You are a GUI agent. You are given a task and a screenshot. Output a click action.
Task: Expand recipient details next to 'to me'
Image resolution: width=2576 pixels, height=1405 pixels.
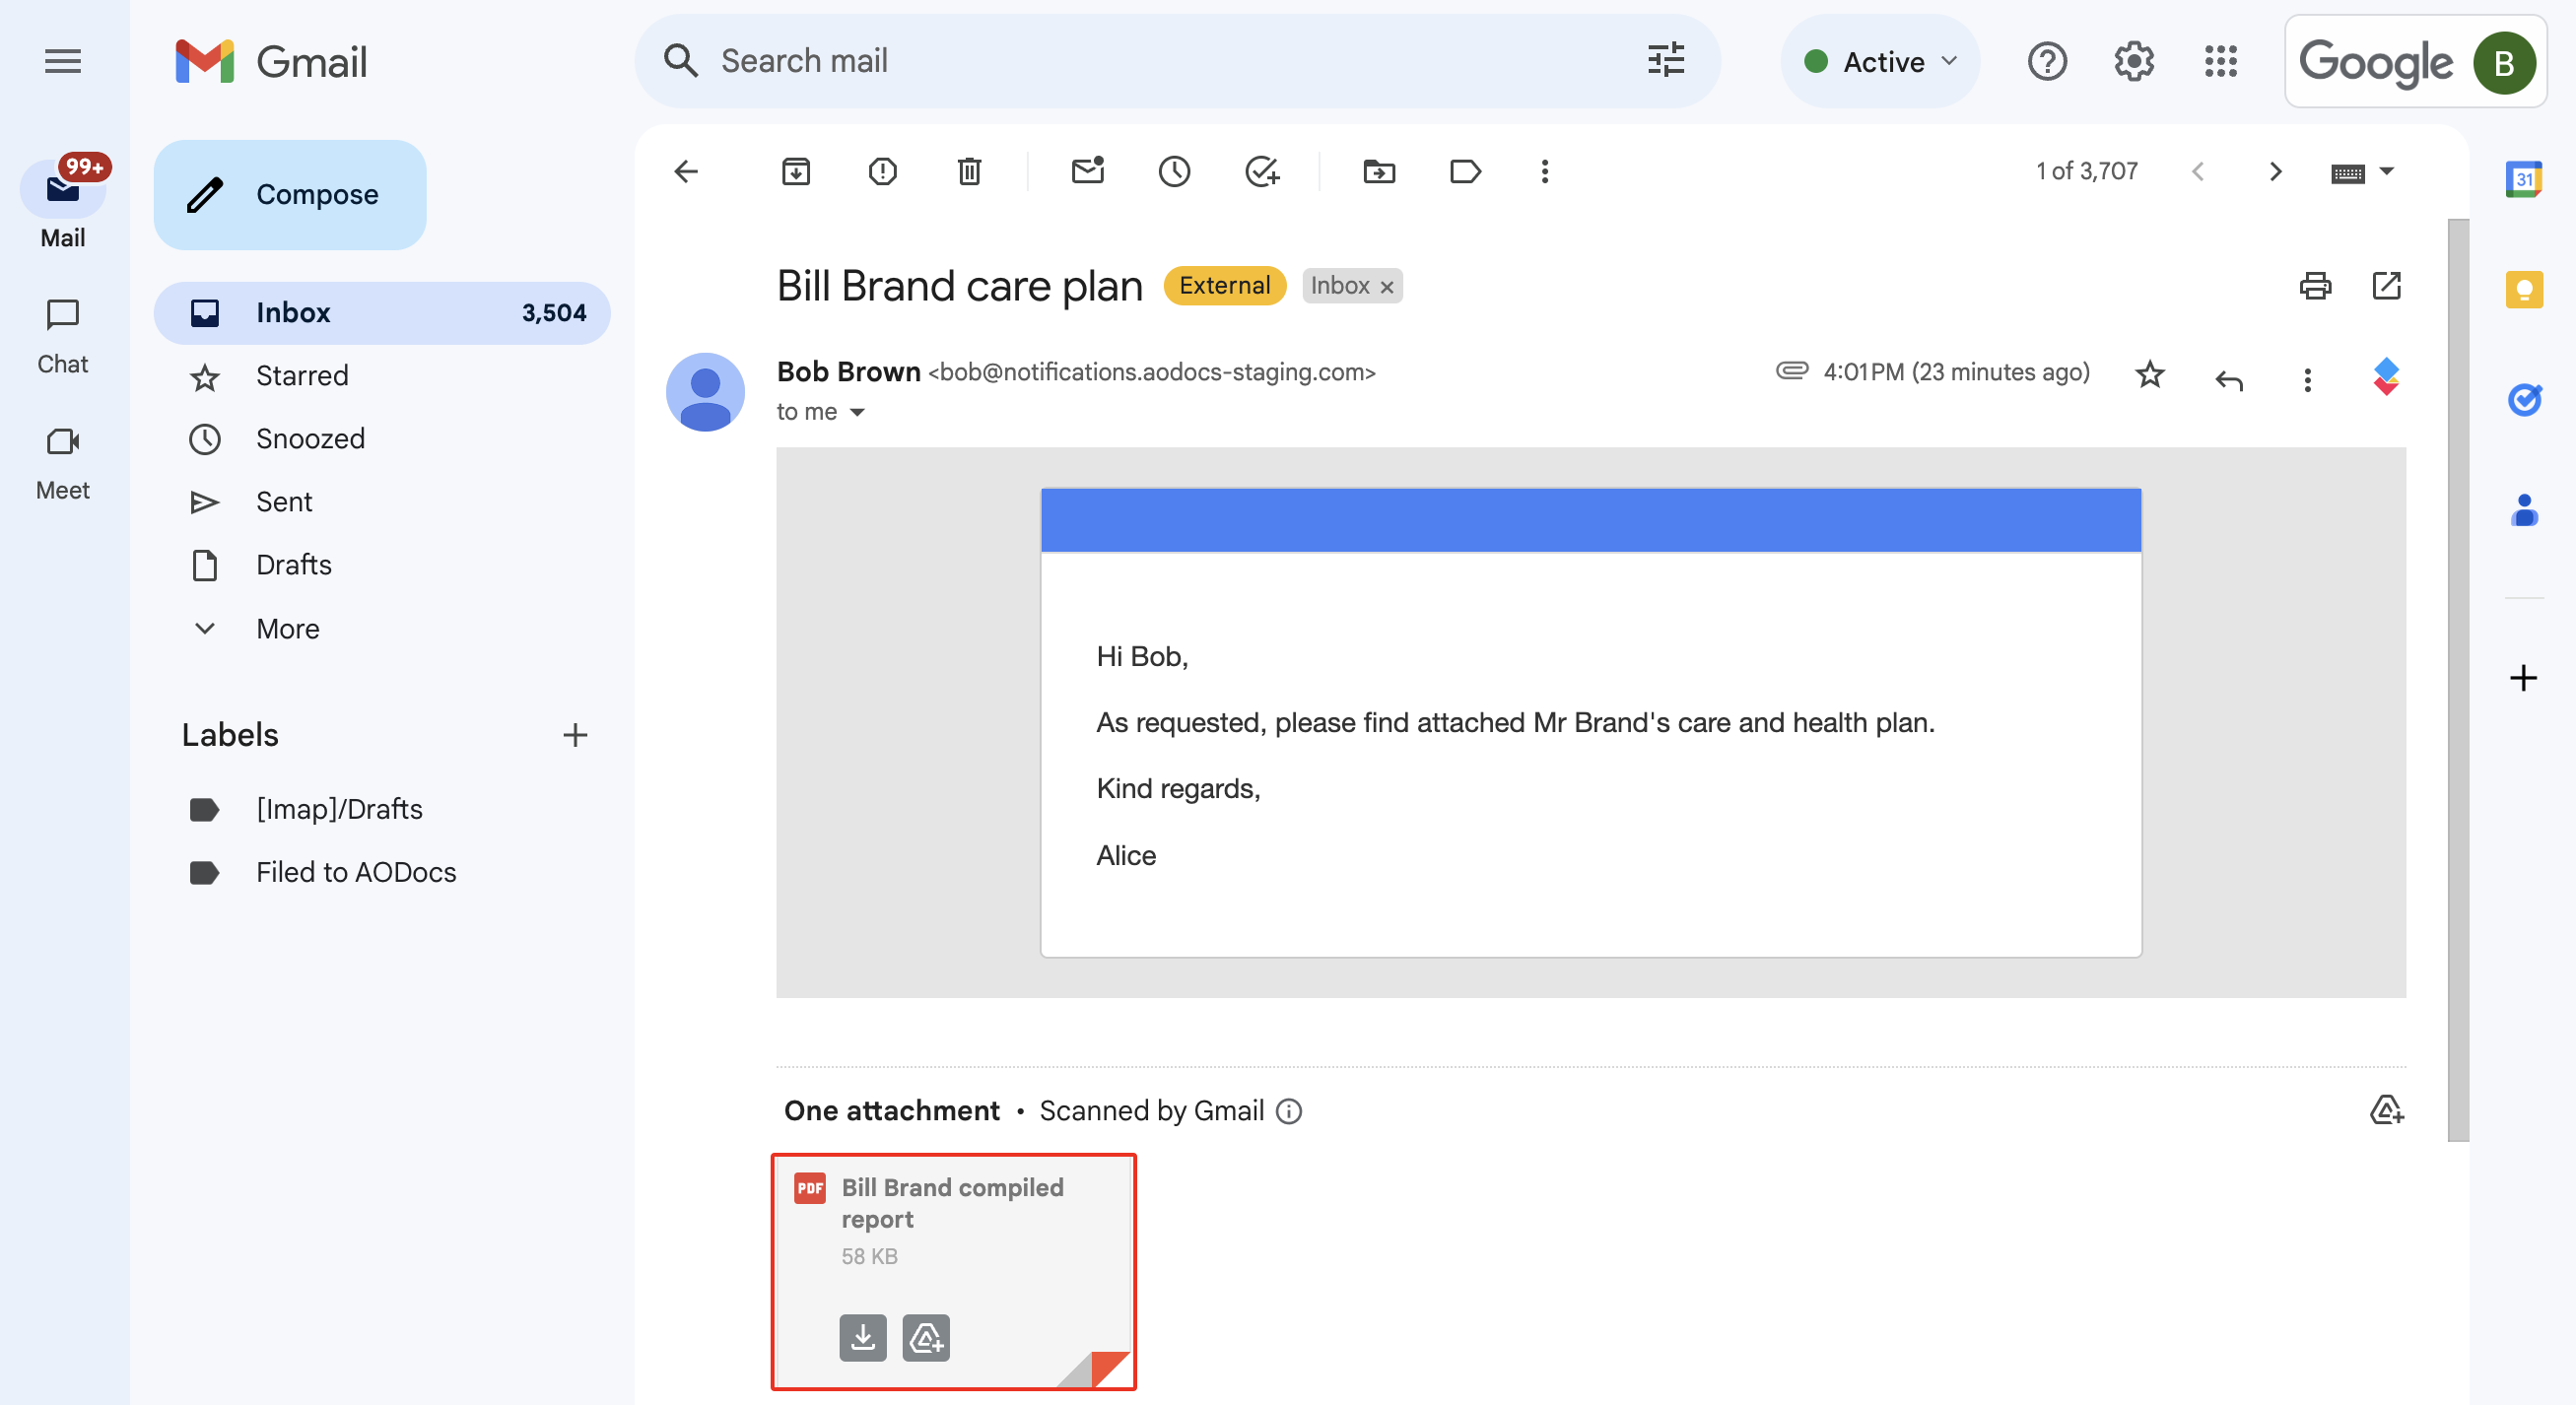[x=857, y=412]
